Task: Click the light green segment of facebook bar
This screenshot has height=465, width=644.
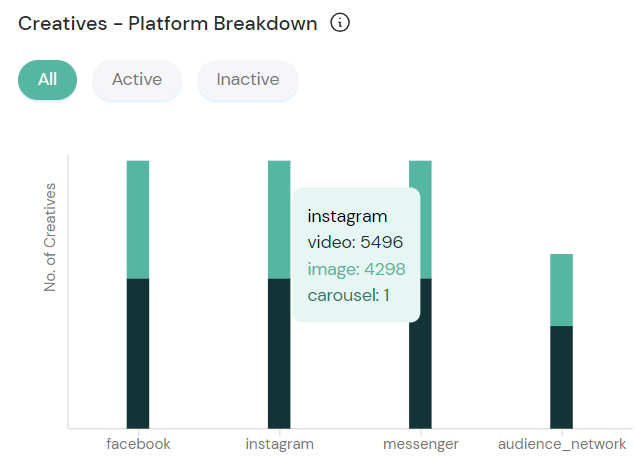Action: (x=138, y=218)
